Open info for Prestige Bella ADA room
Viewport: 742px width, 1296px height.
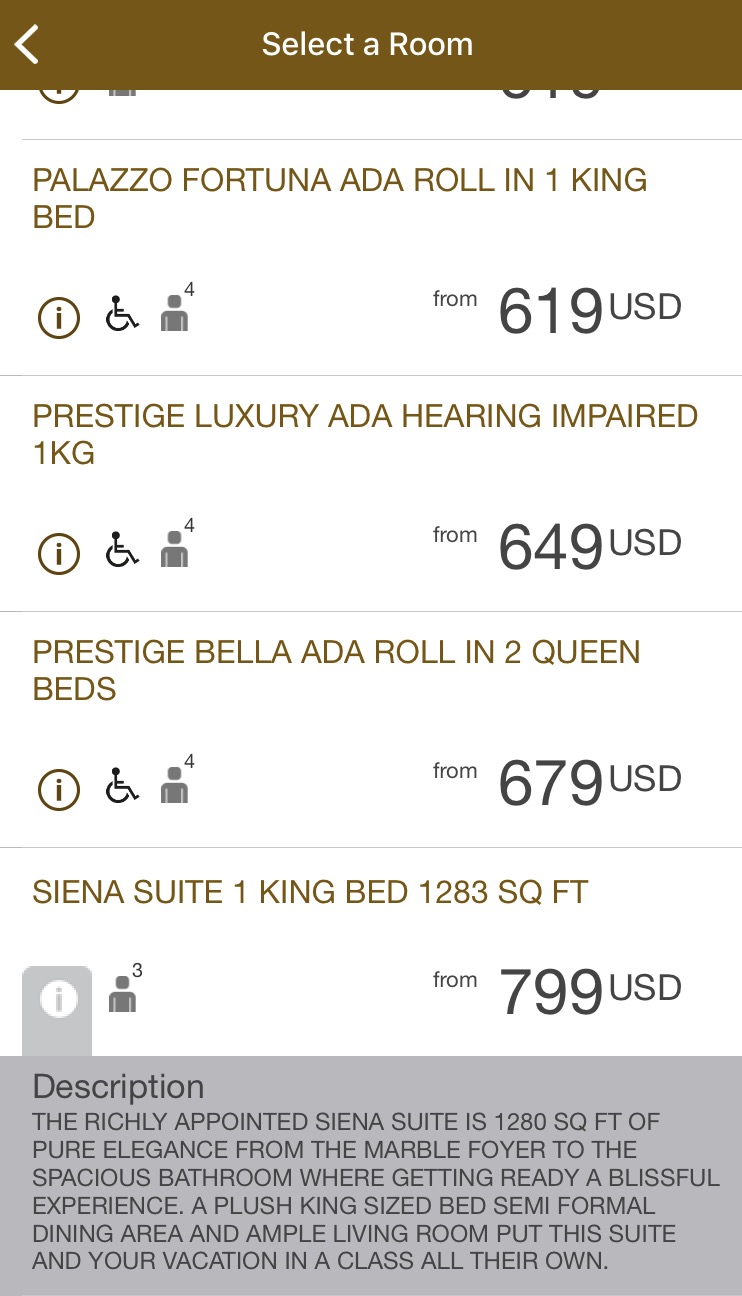(58, 790)
